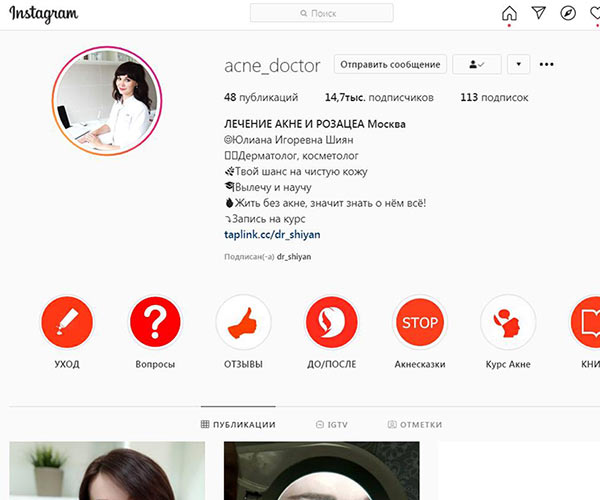Click Твой шанс на чистую кожу line
600x500 pixels.
[x=295, y=171]
